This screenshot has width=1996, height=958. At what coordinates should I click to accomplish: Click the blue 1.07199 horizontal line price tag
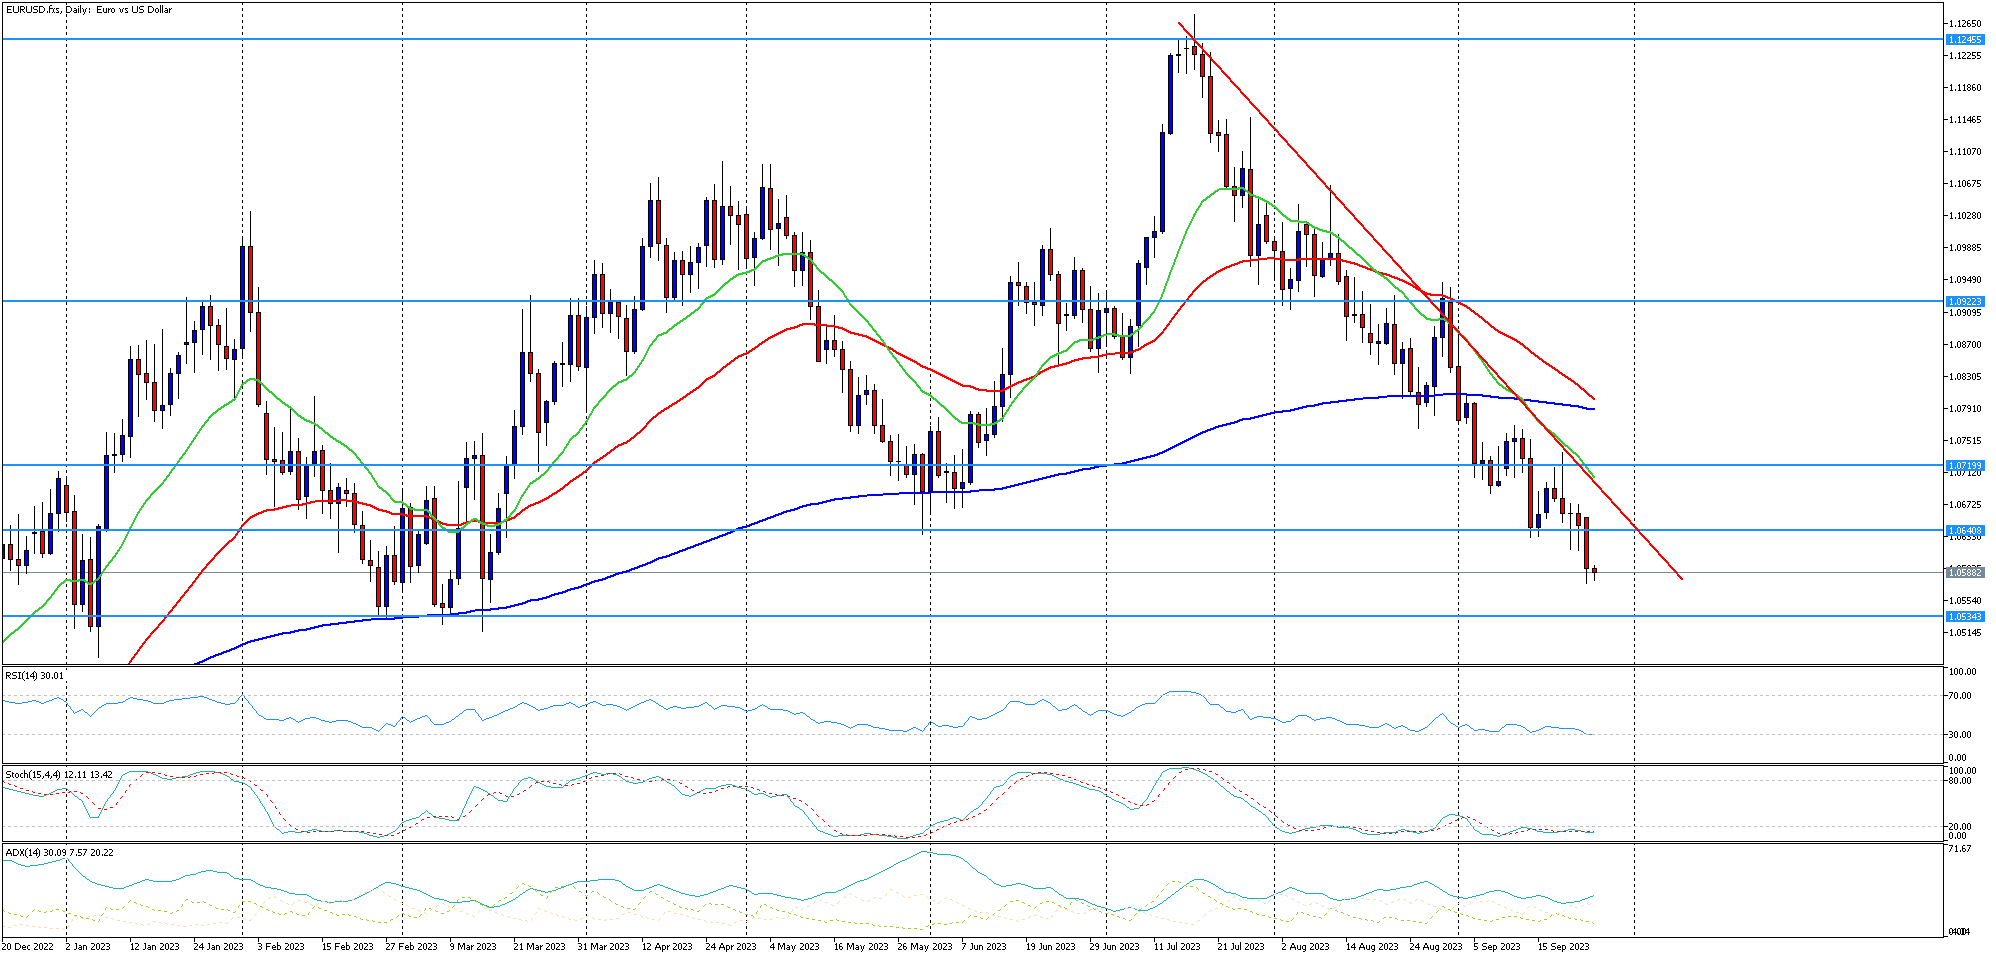(1965, 466)
